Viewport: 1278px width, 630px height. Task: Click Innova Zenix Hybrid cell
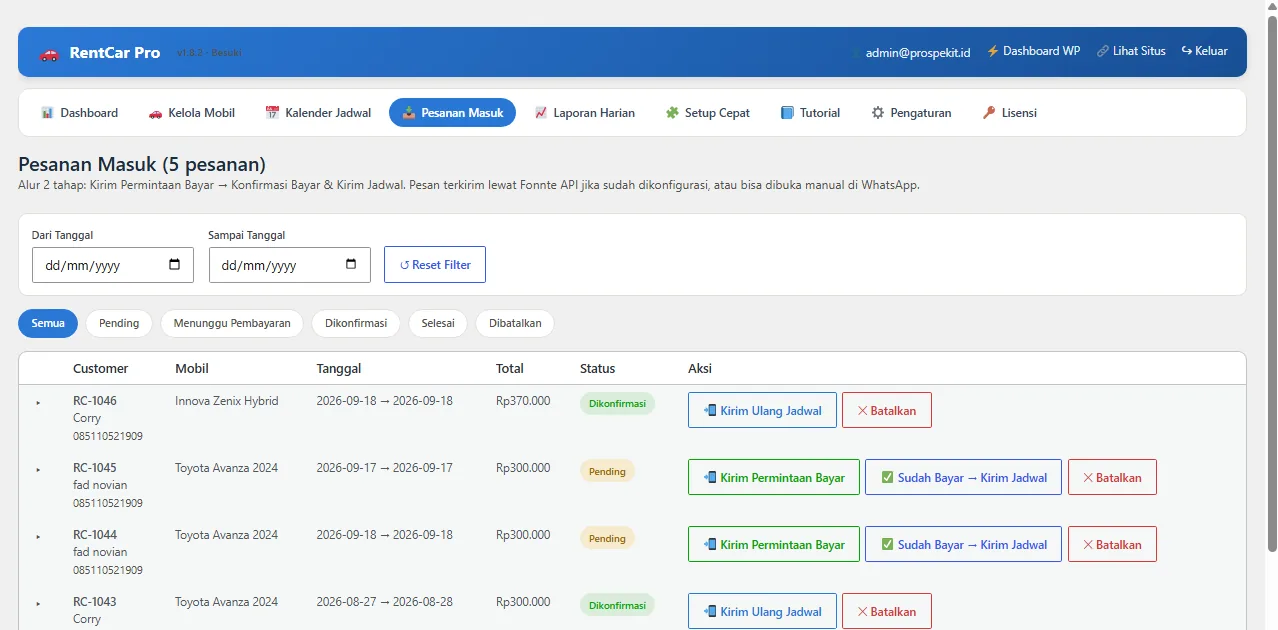pos(227,401)
